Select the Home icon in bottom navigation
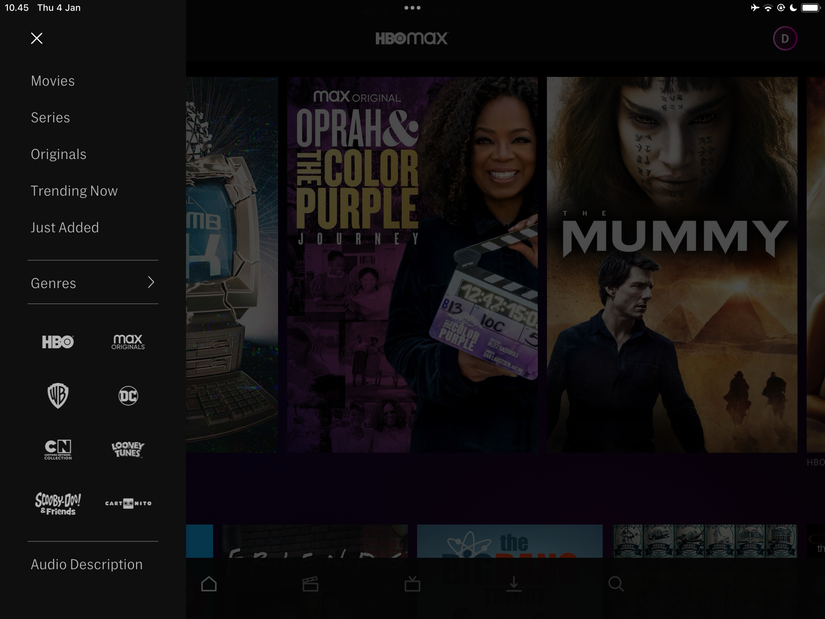This screenshot has width=825, height=619. pos(208,583)
